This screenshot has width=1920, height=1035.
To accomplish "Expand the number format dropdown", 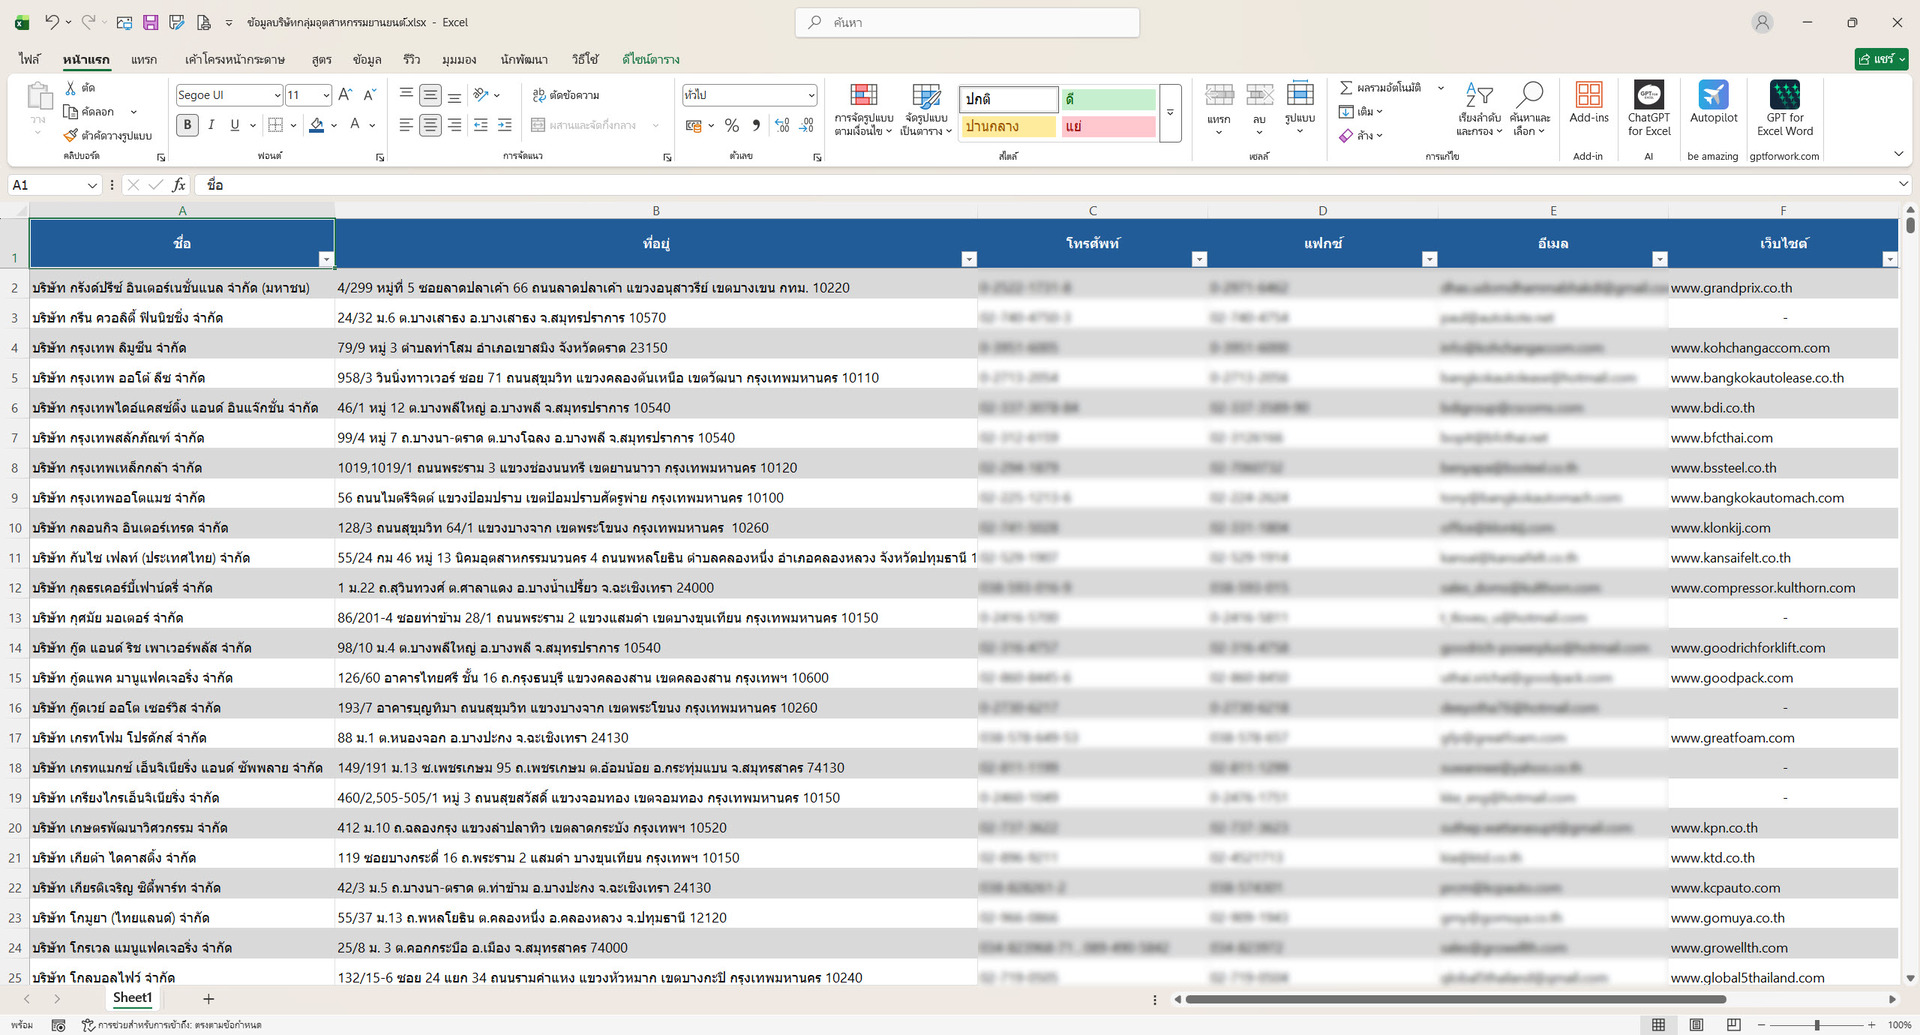I will click(811, 95).
